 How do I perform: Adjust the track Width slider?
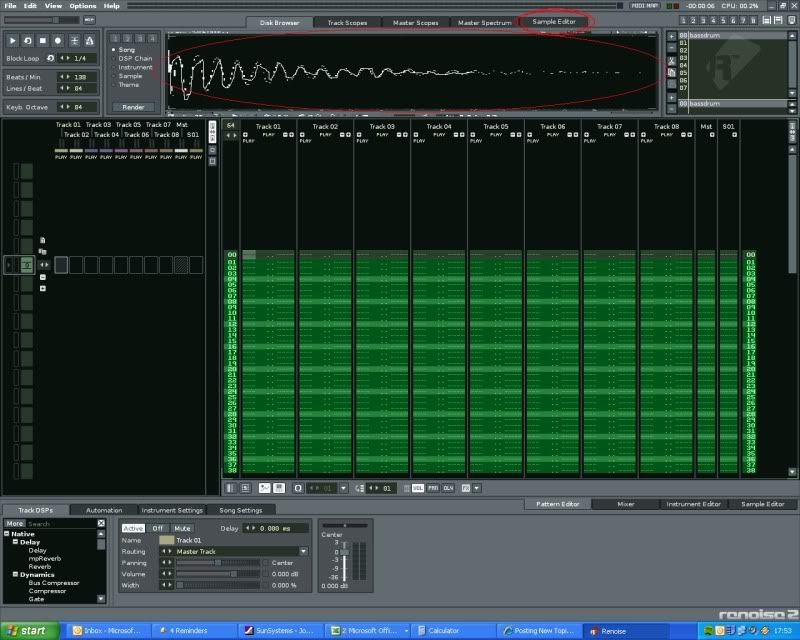pos(218,585)
